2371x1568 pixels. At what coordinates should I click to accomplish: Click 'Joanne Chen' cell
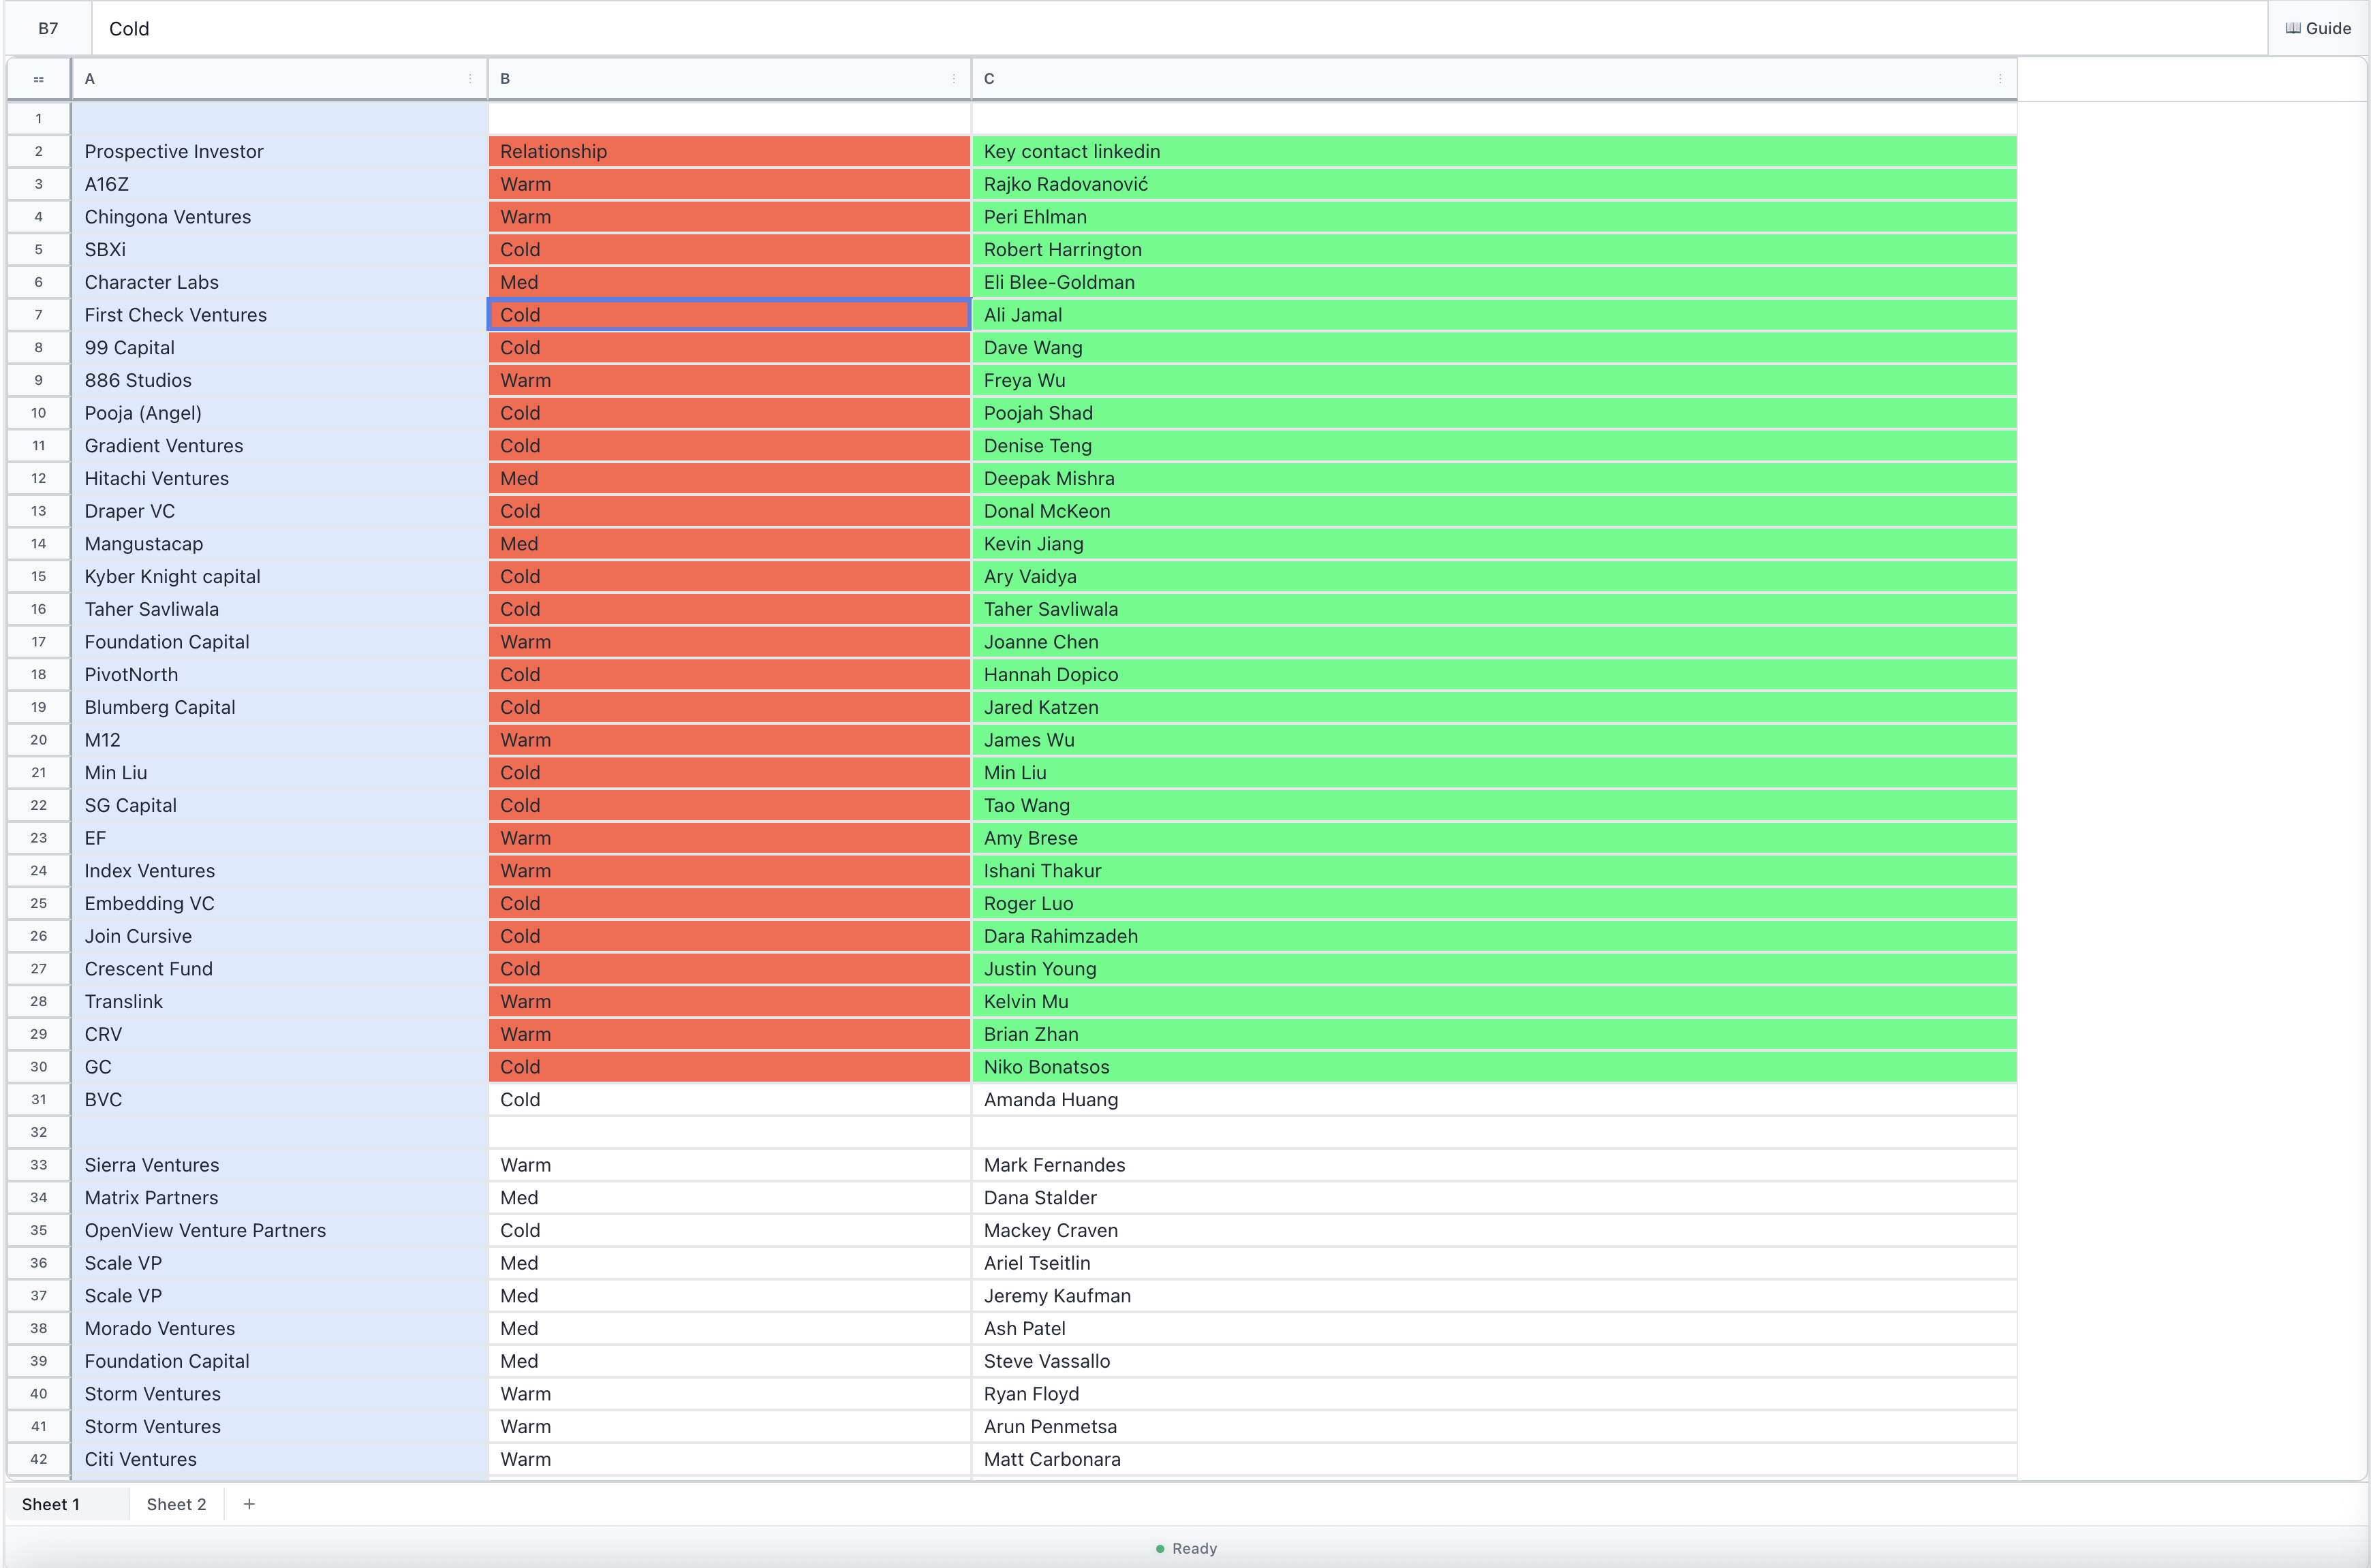point(1494,642)
